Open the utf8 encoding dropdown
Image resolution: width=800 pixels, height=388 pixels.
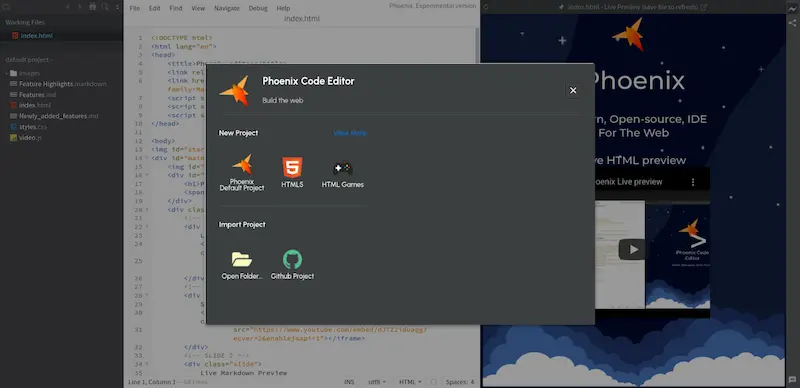pos(377,382)
